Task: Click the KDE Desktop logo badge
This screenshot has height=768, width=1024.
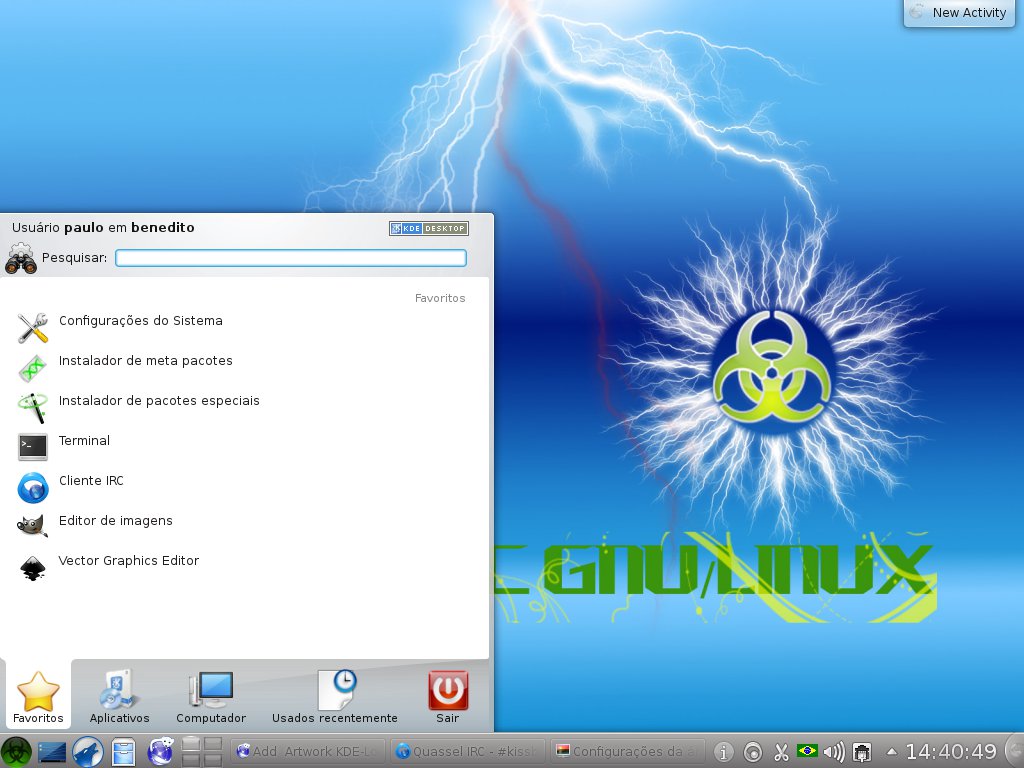Action: [428, 229]
